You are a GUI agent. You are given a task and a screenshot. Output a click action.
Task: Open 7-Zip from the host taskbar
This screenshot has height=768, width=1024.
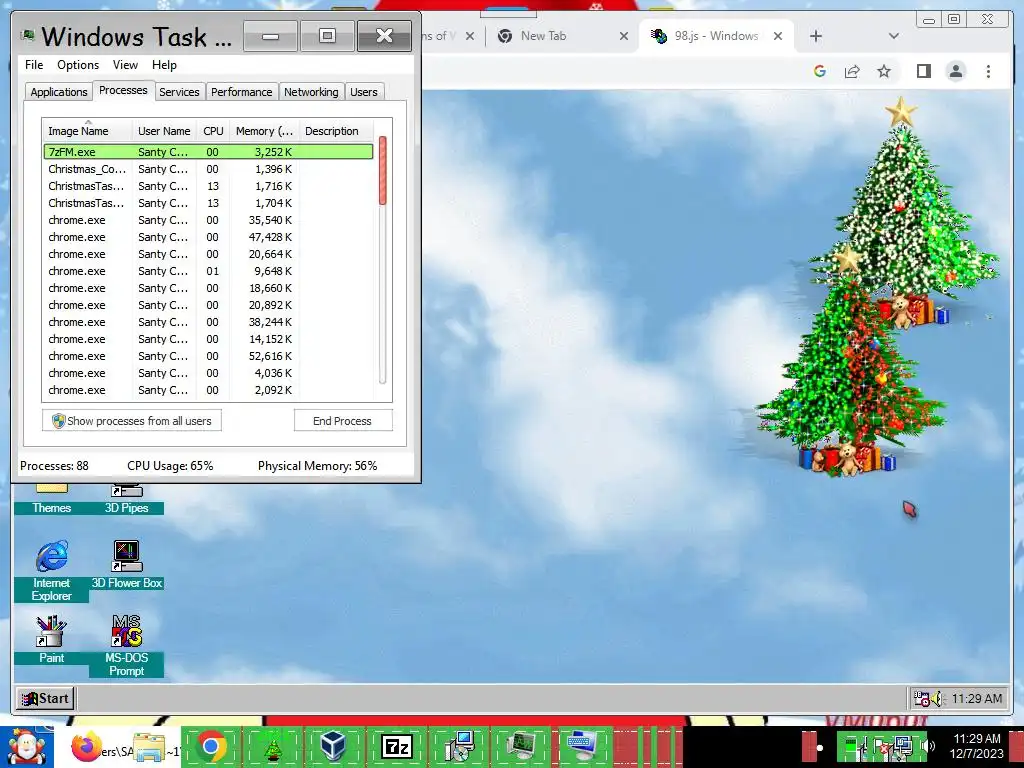point(397,746)
